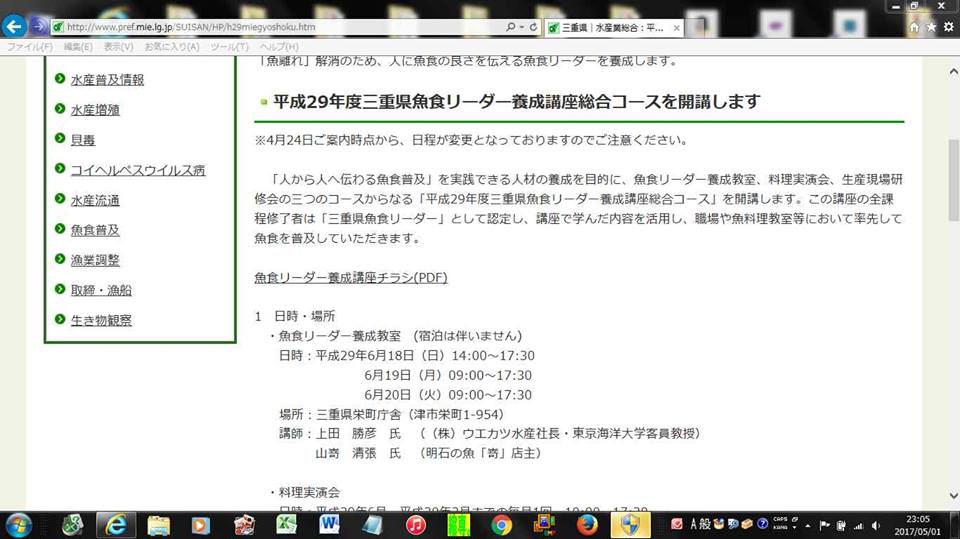Image resolution: width=960 pixels, height=539 pixels.
Task: Open 魚食リーダー養成講座チラシ(PDF) link
Action: [351, 277]
